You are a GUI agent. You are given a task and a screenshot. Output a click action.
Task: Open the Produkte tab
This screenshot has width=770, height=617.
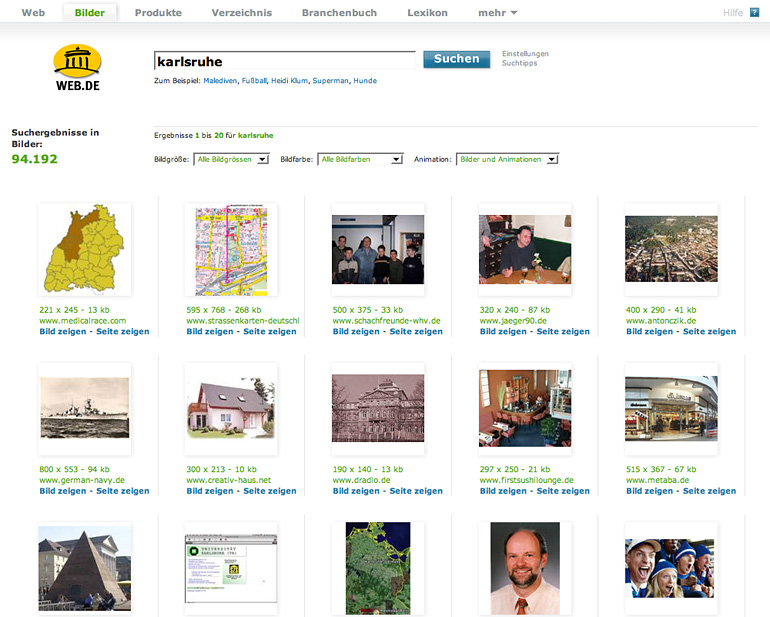(158, 13)
